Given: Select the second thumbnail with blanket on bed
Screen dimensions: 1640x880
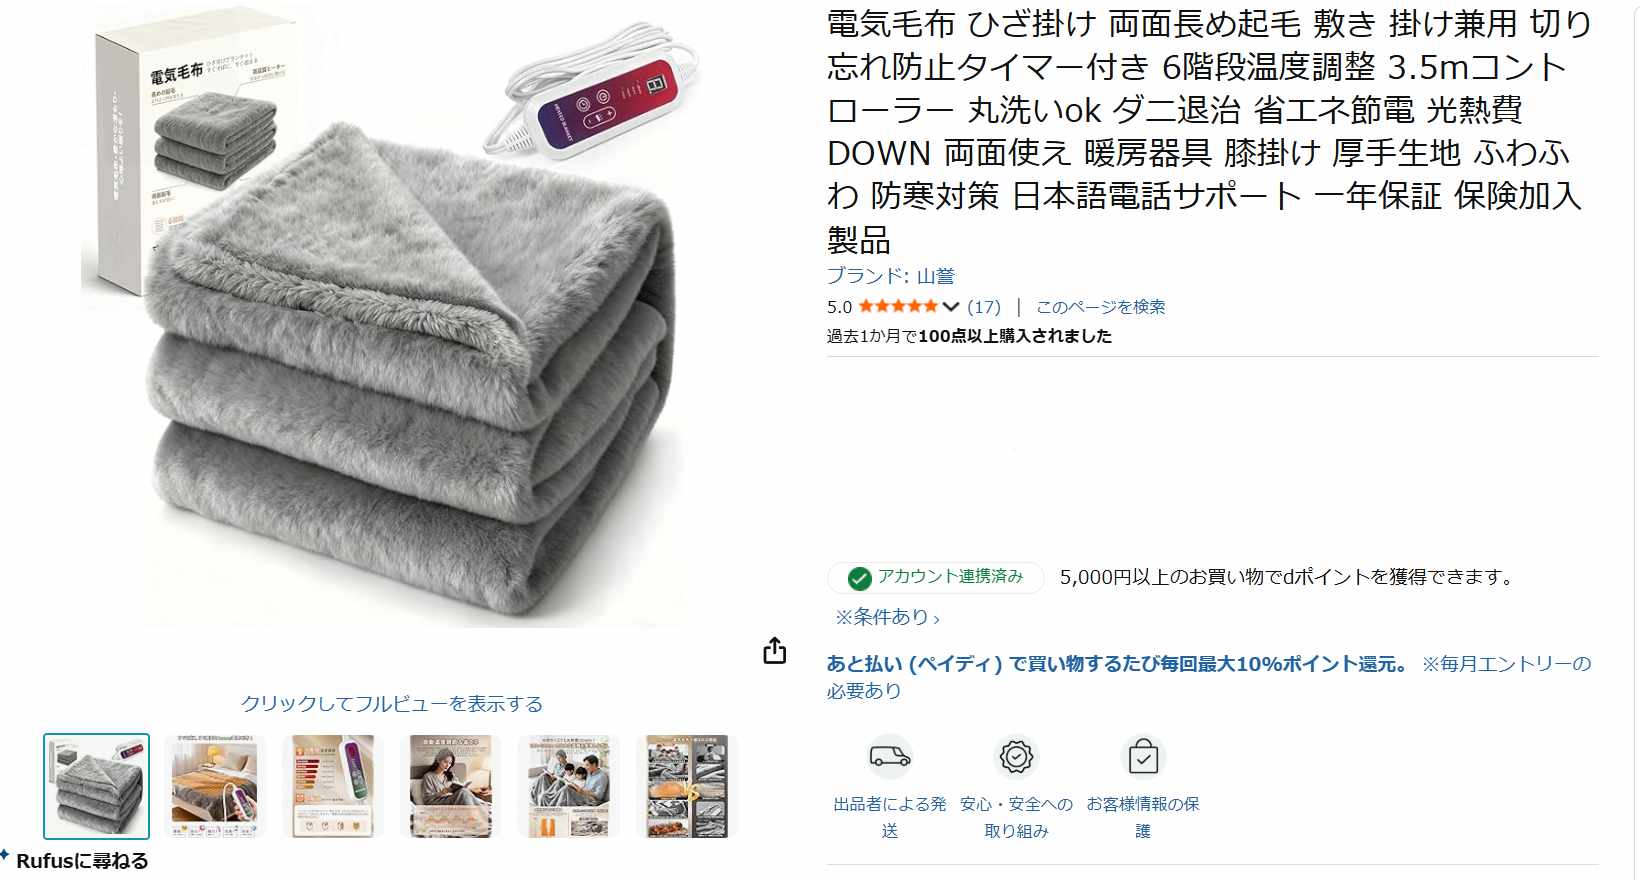Looking at the screenshot, I should [x=214, y=786].
